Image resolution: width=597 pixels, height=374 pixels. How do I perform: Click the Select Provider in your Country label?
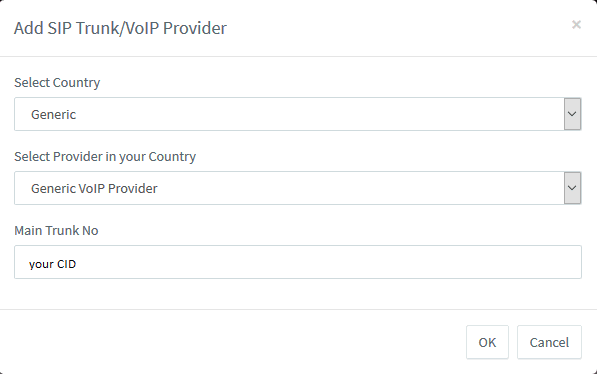point(105,157)
